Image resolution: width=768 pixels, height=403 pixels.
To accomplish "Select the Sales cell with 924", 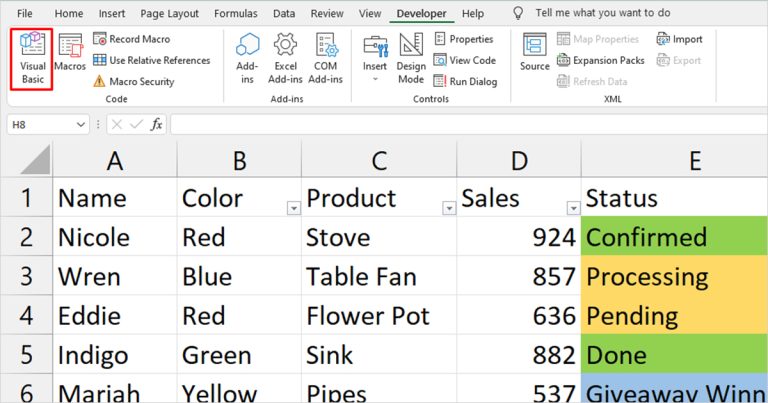I will [519, 237].
